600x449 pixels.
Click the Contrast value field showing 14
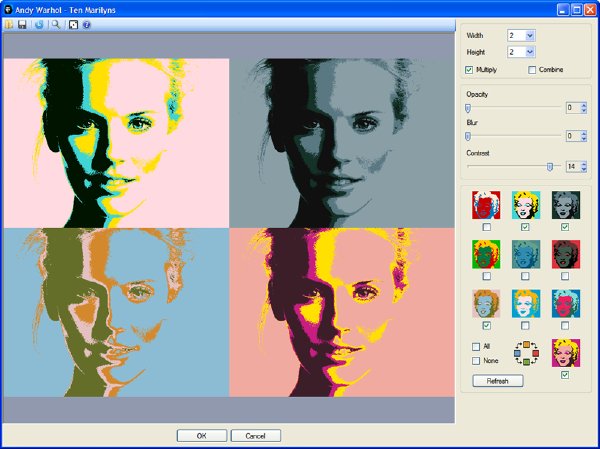[573, 167]
